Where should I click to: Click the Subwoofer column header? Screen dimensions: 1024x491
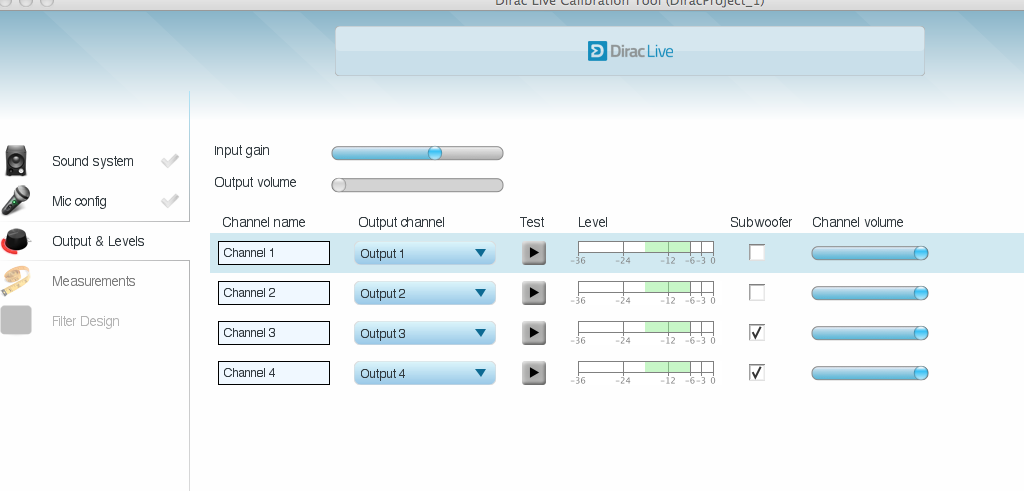tap(761, 222)
